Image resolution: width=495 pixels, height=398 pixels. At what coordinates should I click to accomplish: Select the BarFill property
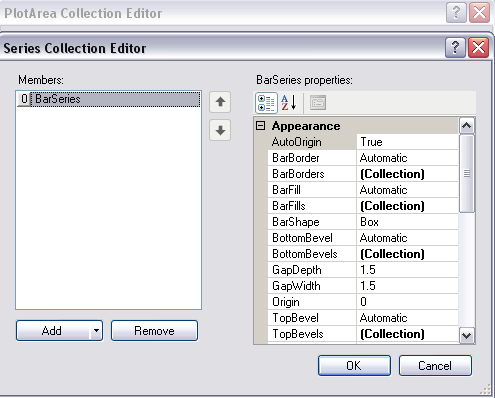pyautogui.click(x=312, y=190)
